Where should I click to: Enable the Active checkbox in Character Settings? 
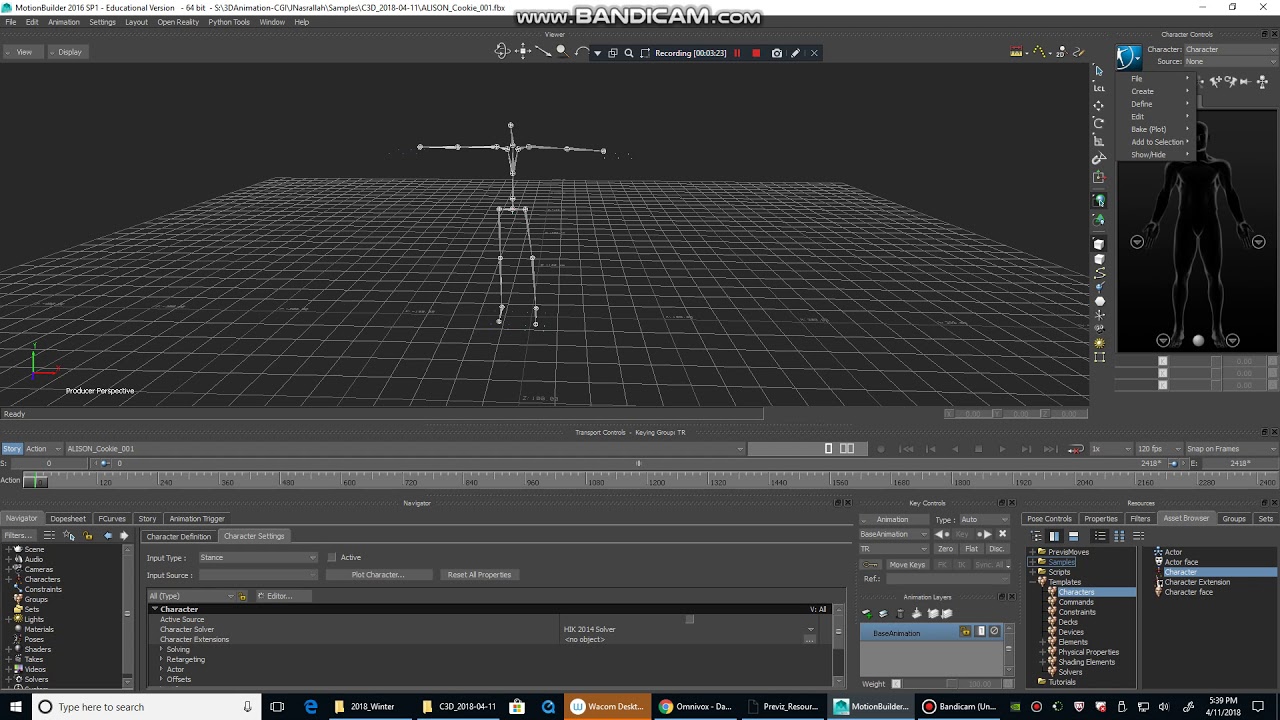tap(332, 557)
